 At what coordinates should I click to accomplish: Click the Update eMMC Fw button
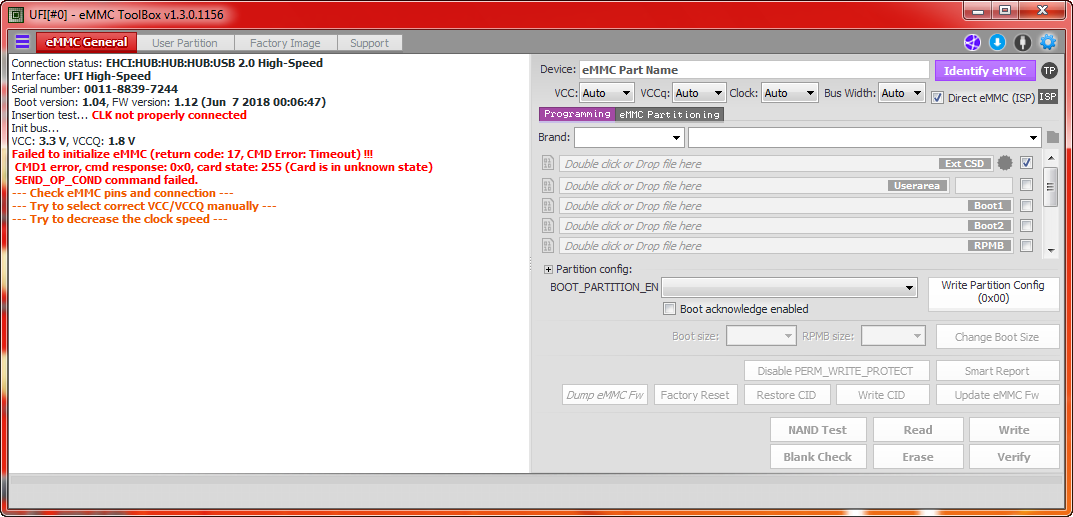coord(996,395)
